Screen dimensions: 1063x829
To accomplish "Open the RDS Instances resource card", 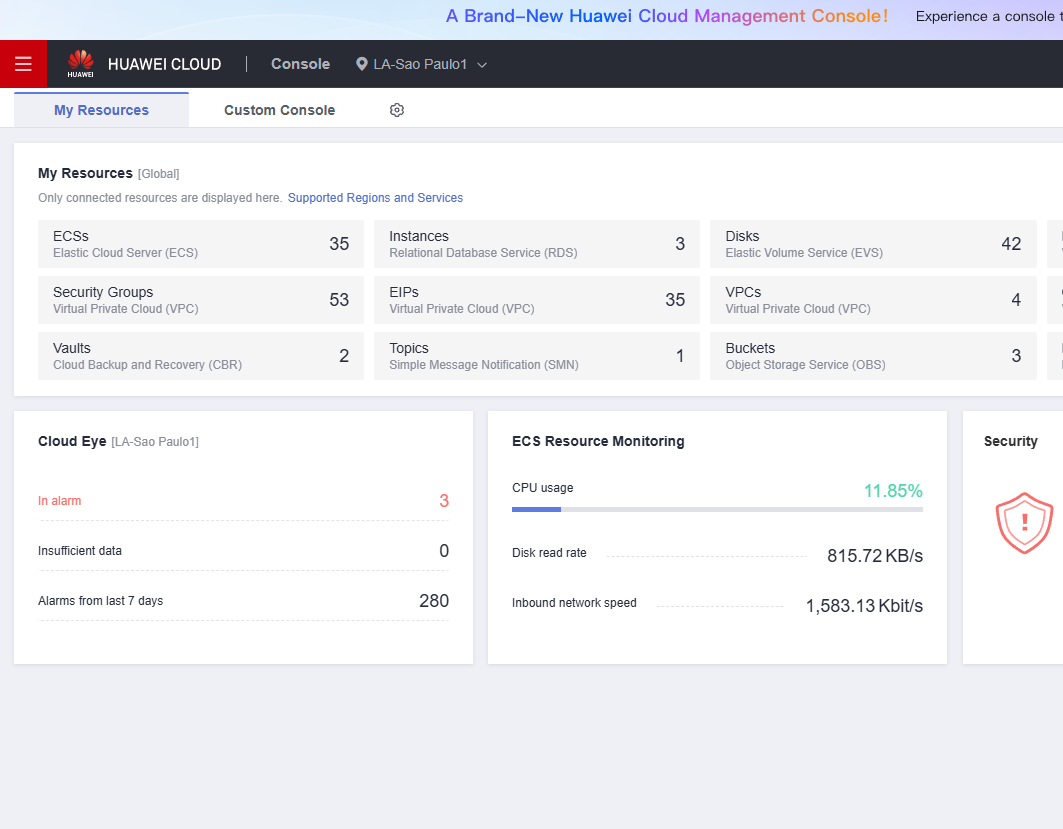I will (x=537, y=244).
